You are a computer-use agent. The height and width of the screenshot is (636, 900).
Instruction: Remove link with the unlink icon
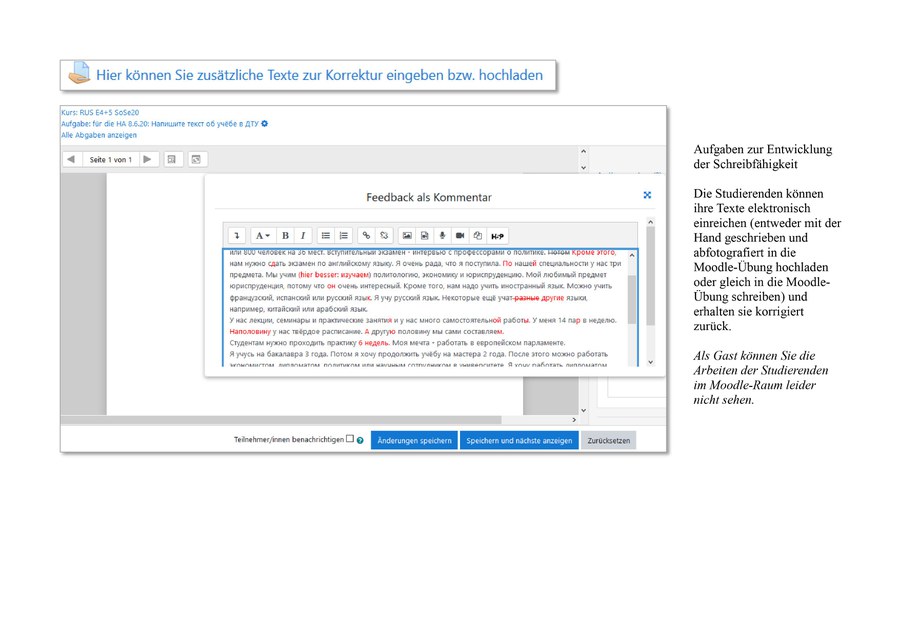pyautogui.click(x=384, y=236)
